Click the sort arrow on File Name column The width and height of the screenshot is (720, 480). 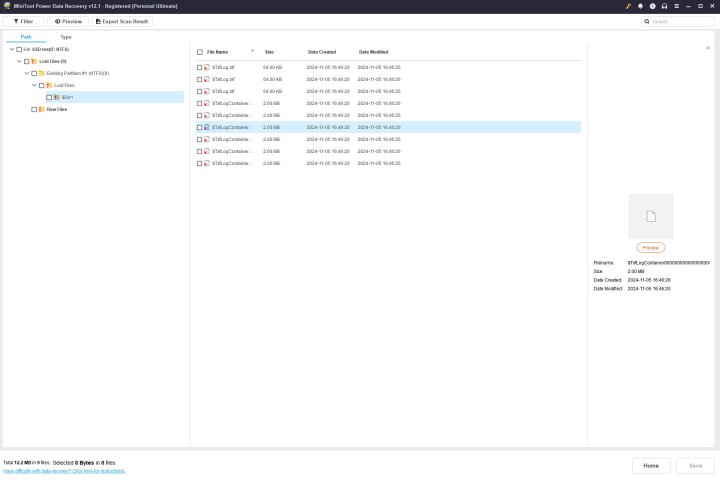click(253, 51)
